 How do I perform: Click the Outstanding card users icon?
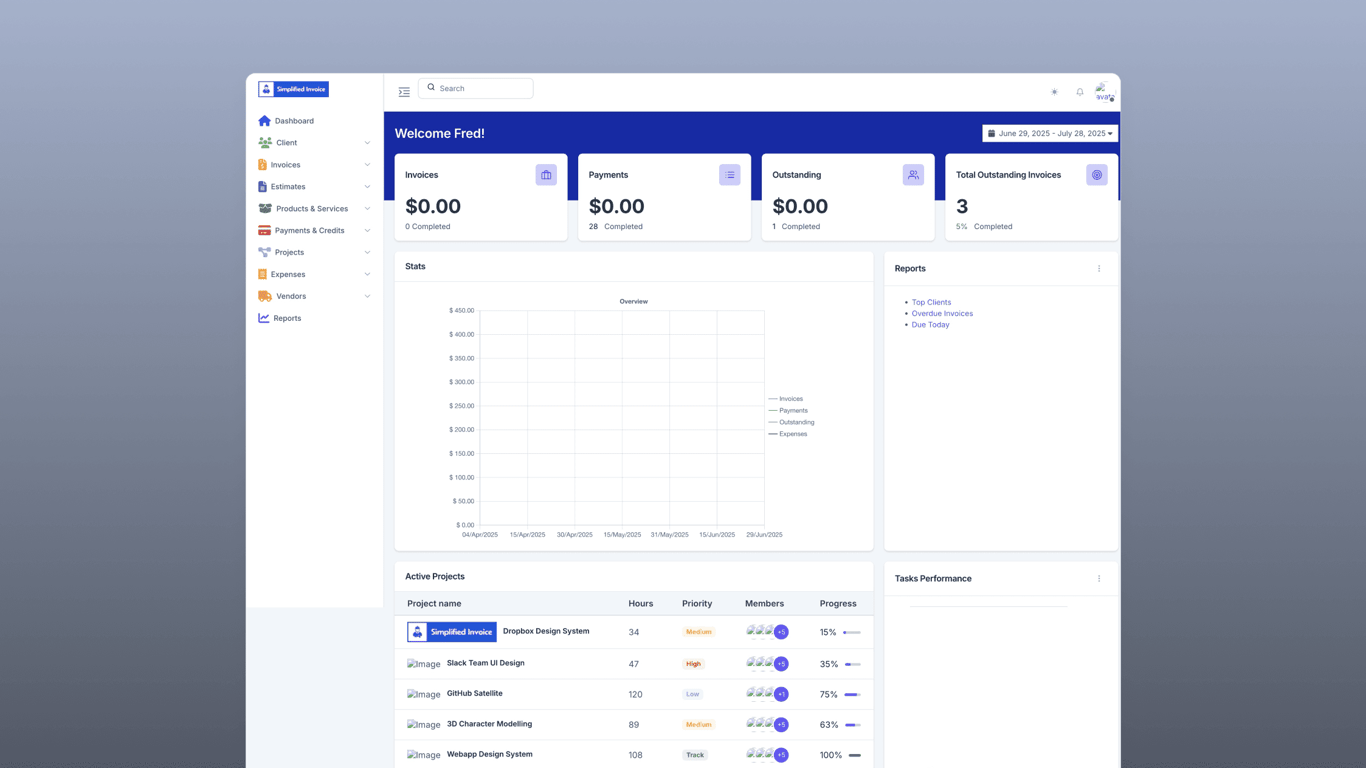913,175
